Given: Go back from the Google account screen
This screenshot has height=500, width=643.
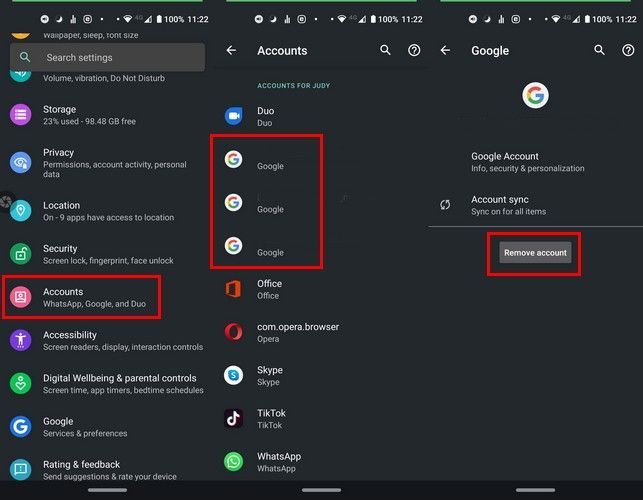Looking at the screenshot, I should point(445,50).
